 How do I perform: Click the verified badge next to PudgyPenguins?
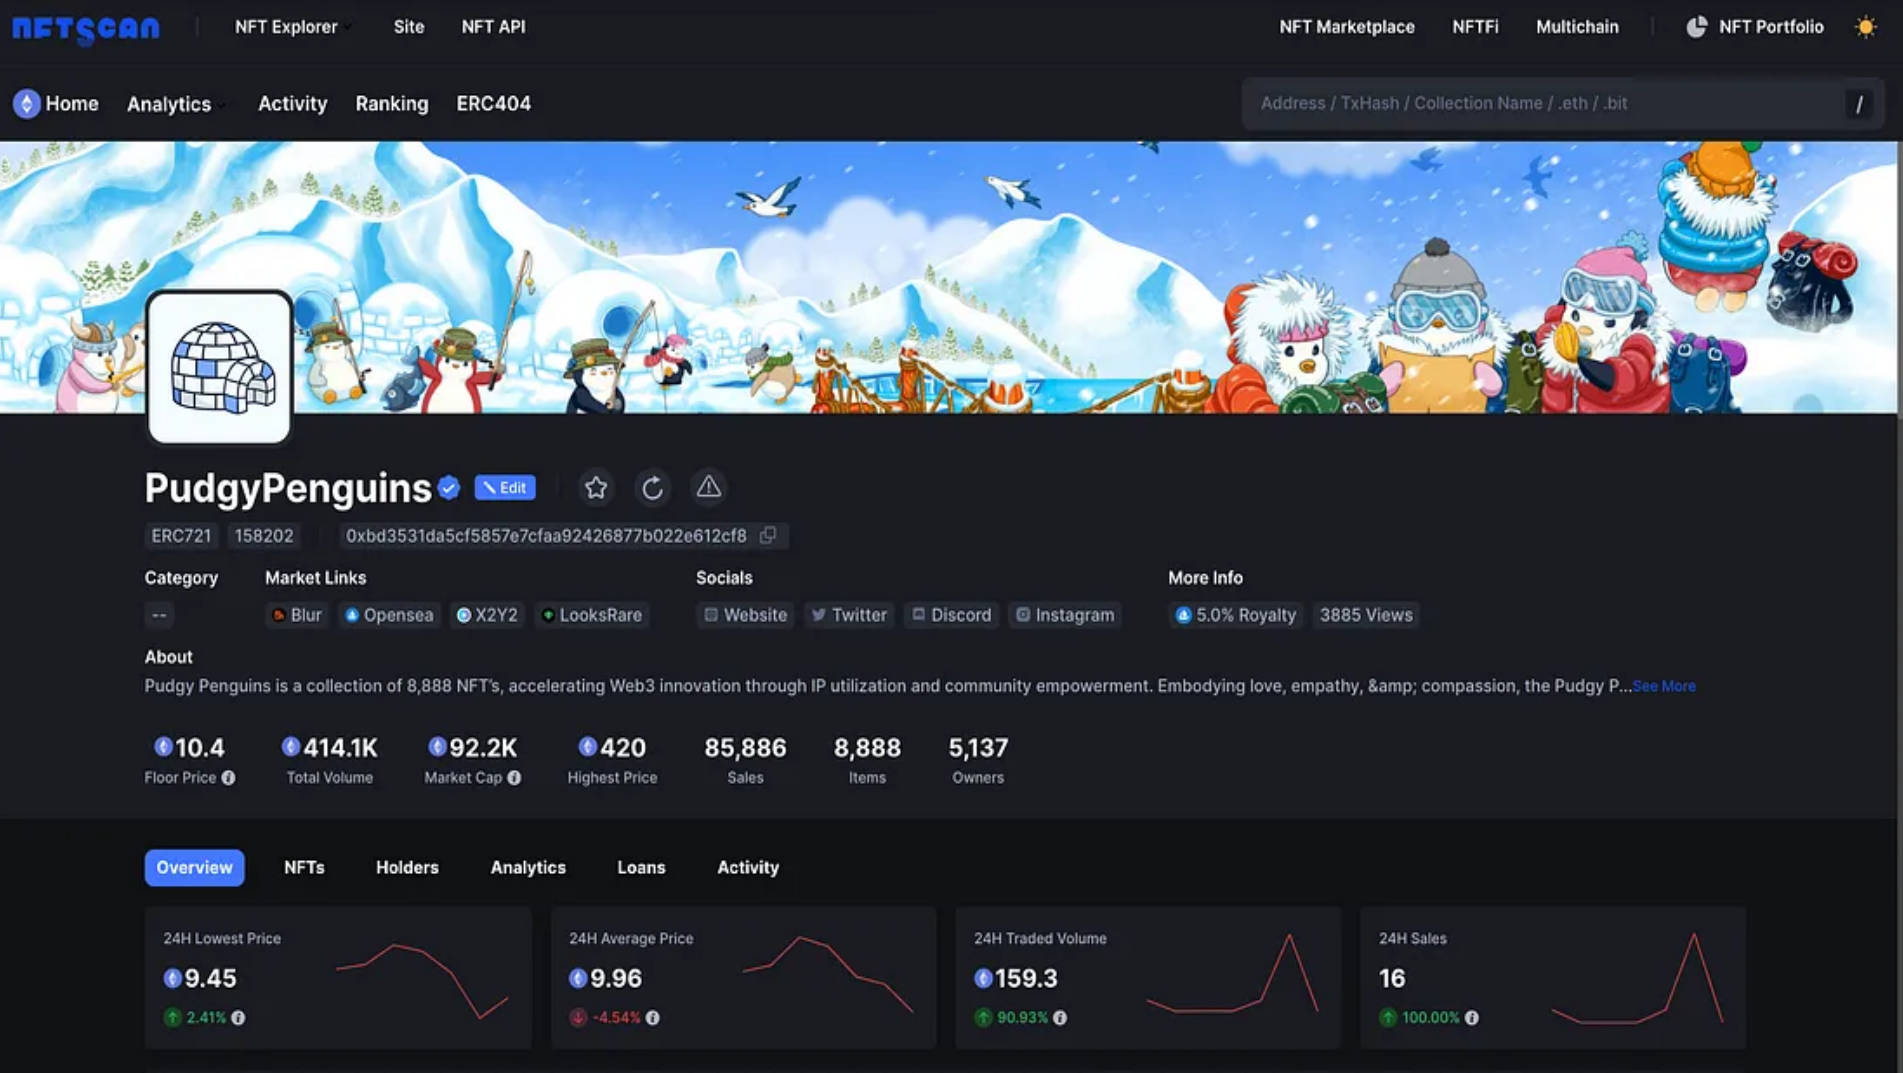click(449, 488)
